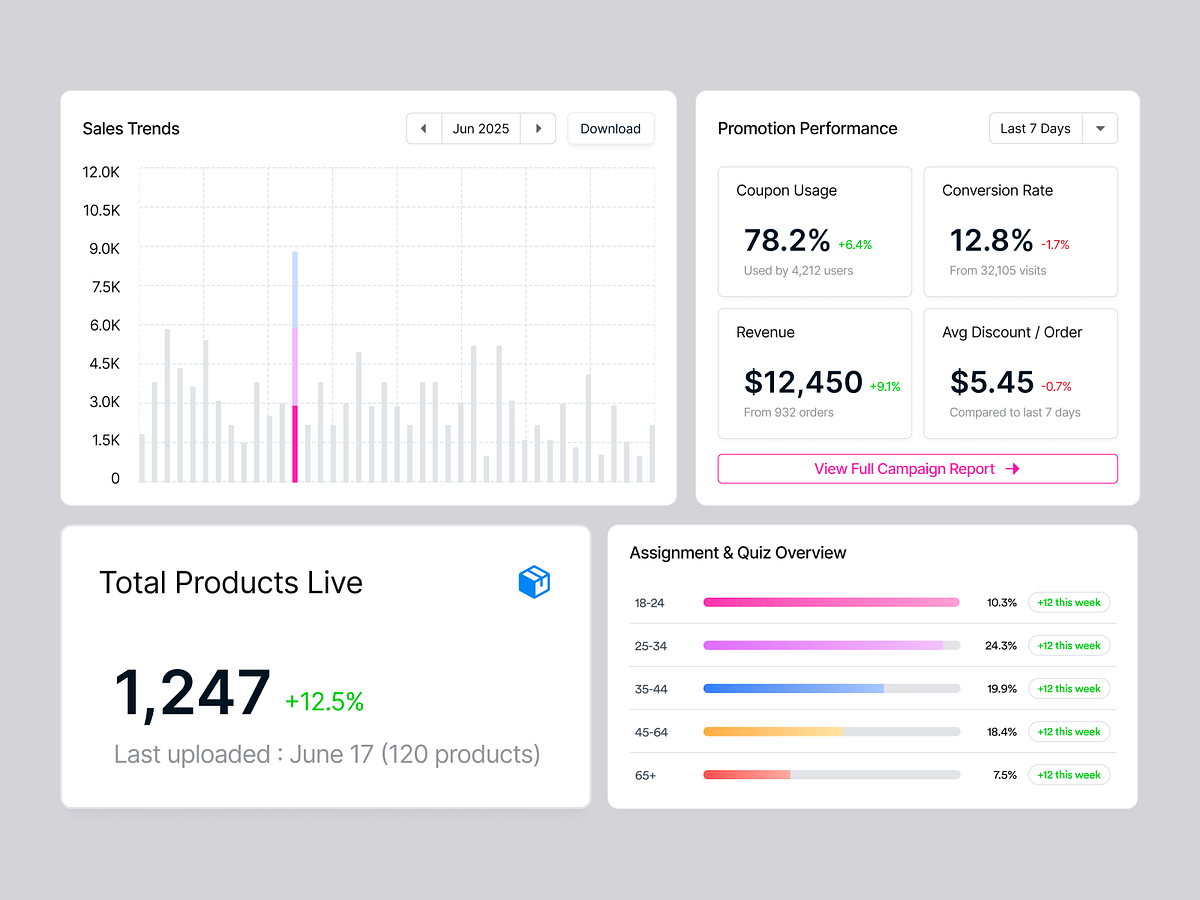Open the Last 7 Days dropdown arrow
Image resolution: width=1200 pixels, height=900 pixels.
pos(1100,129)
